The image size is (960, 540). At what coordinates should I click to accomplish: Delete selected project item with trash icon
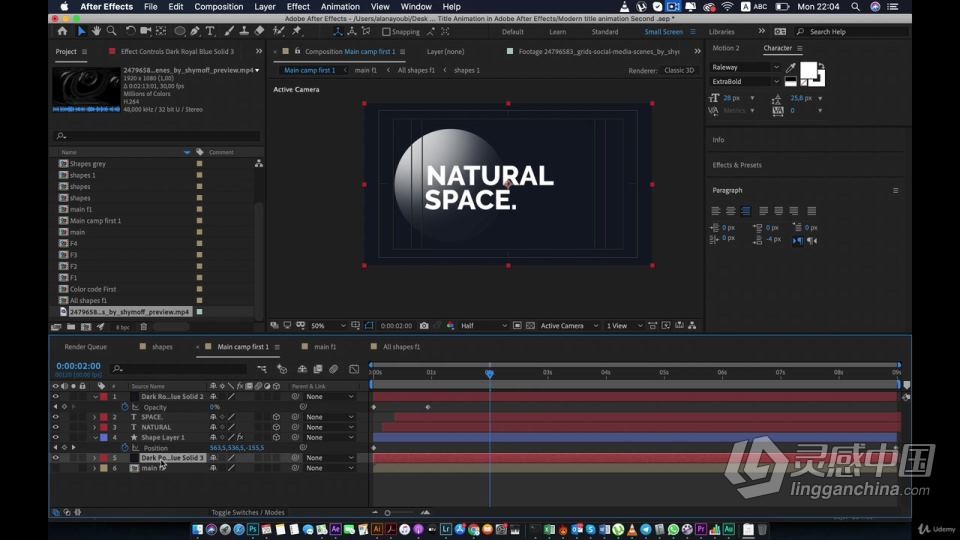[143, 327]
